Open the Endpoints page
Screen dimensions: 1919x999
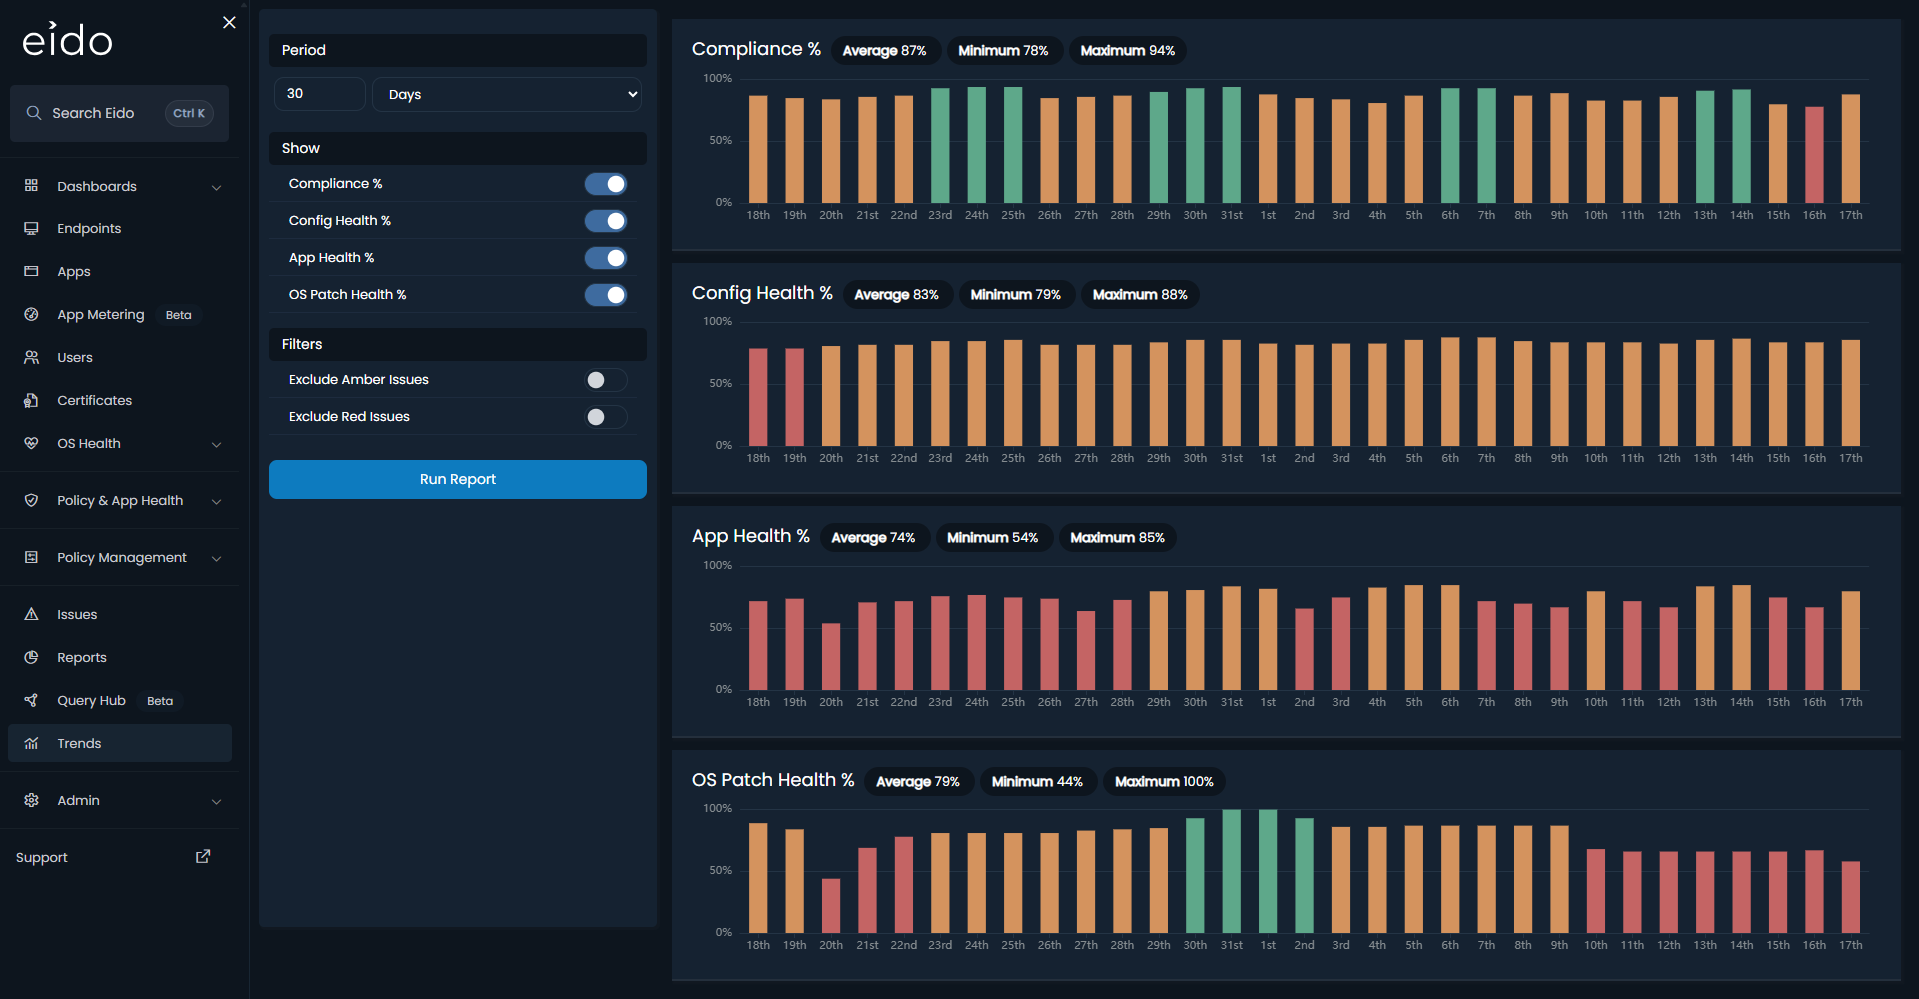89,229
